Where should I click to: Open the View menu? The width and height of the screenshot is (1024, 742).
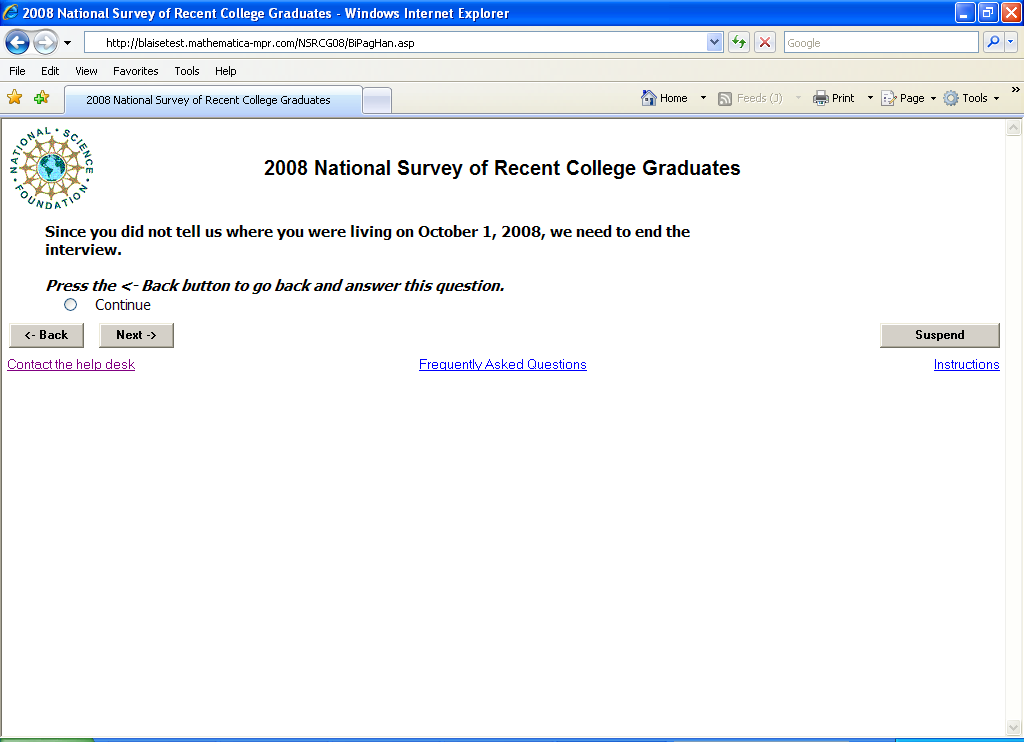86,71
